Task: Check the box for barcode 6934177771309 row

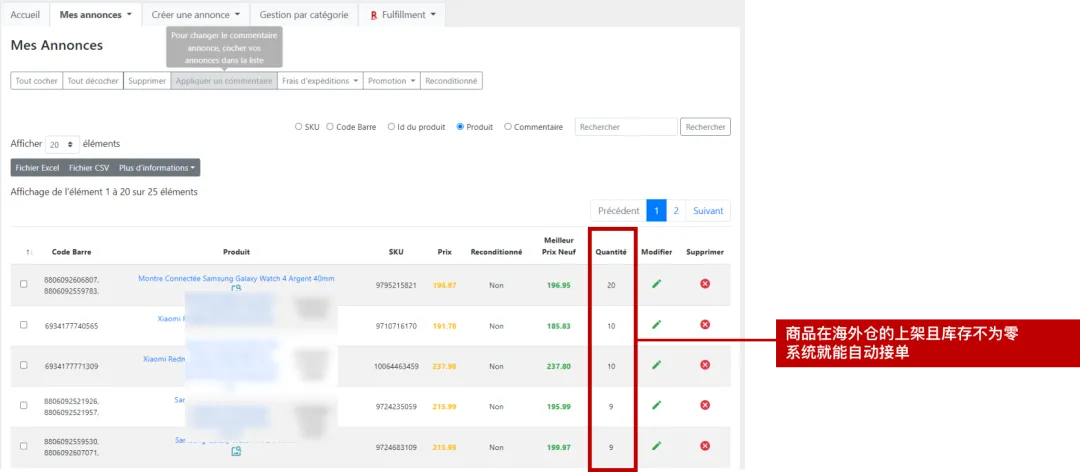Action: (x=23, y=365)
